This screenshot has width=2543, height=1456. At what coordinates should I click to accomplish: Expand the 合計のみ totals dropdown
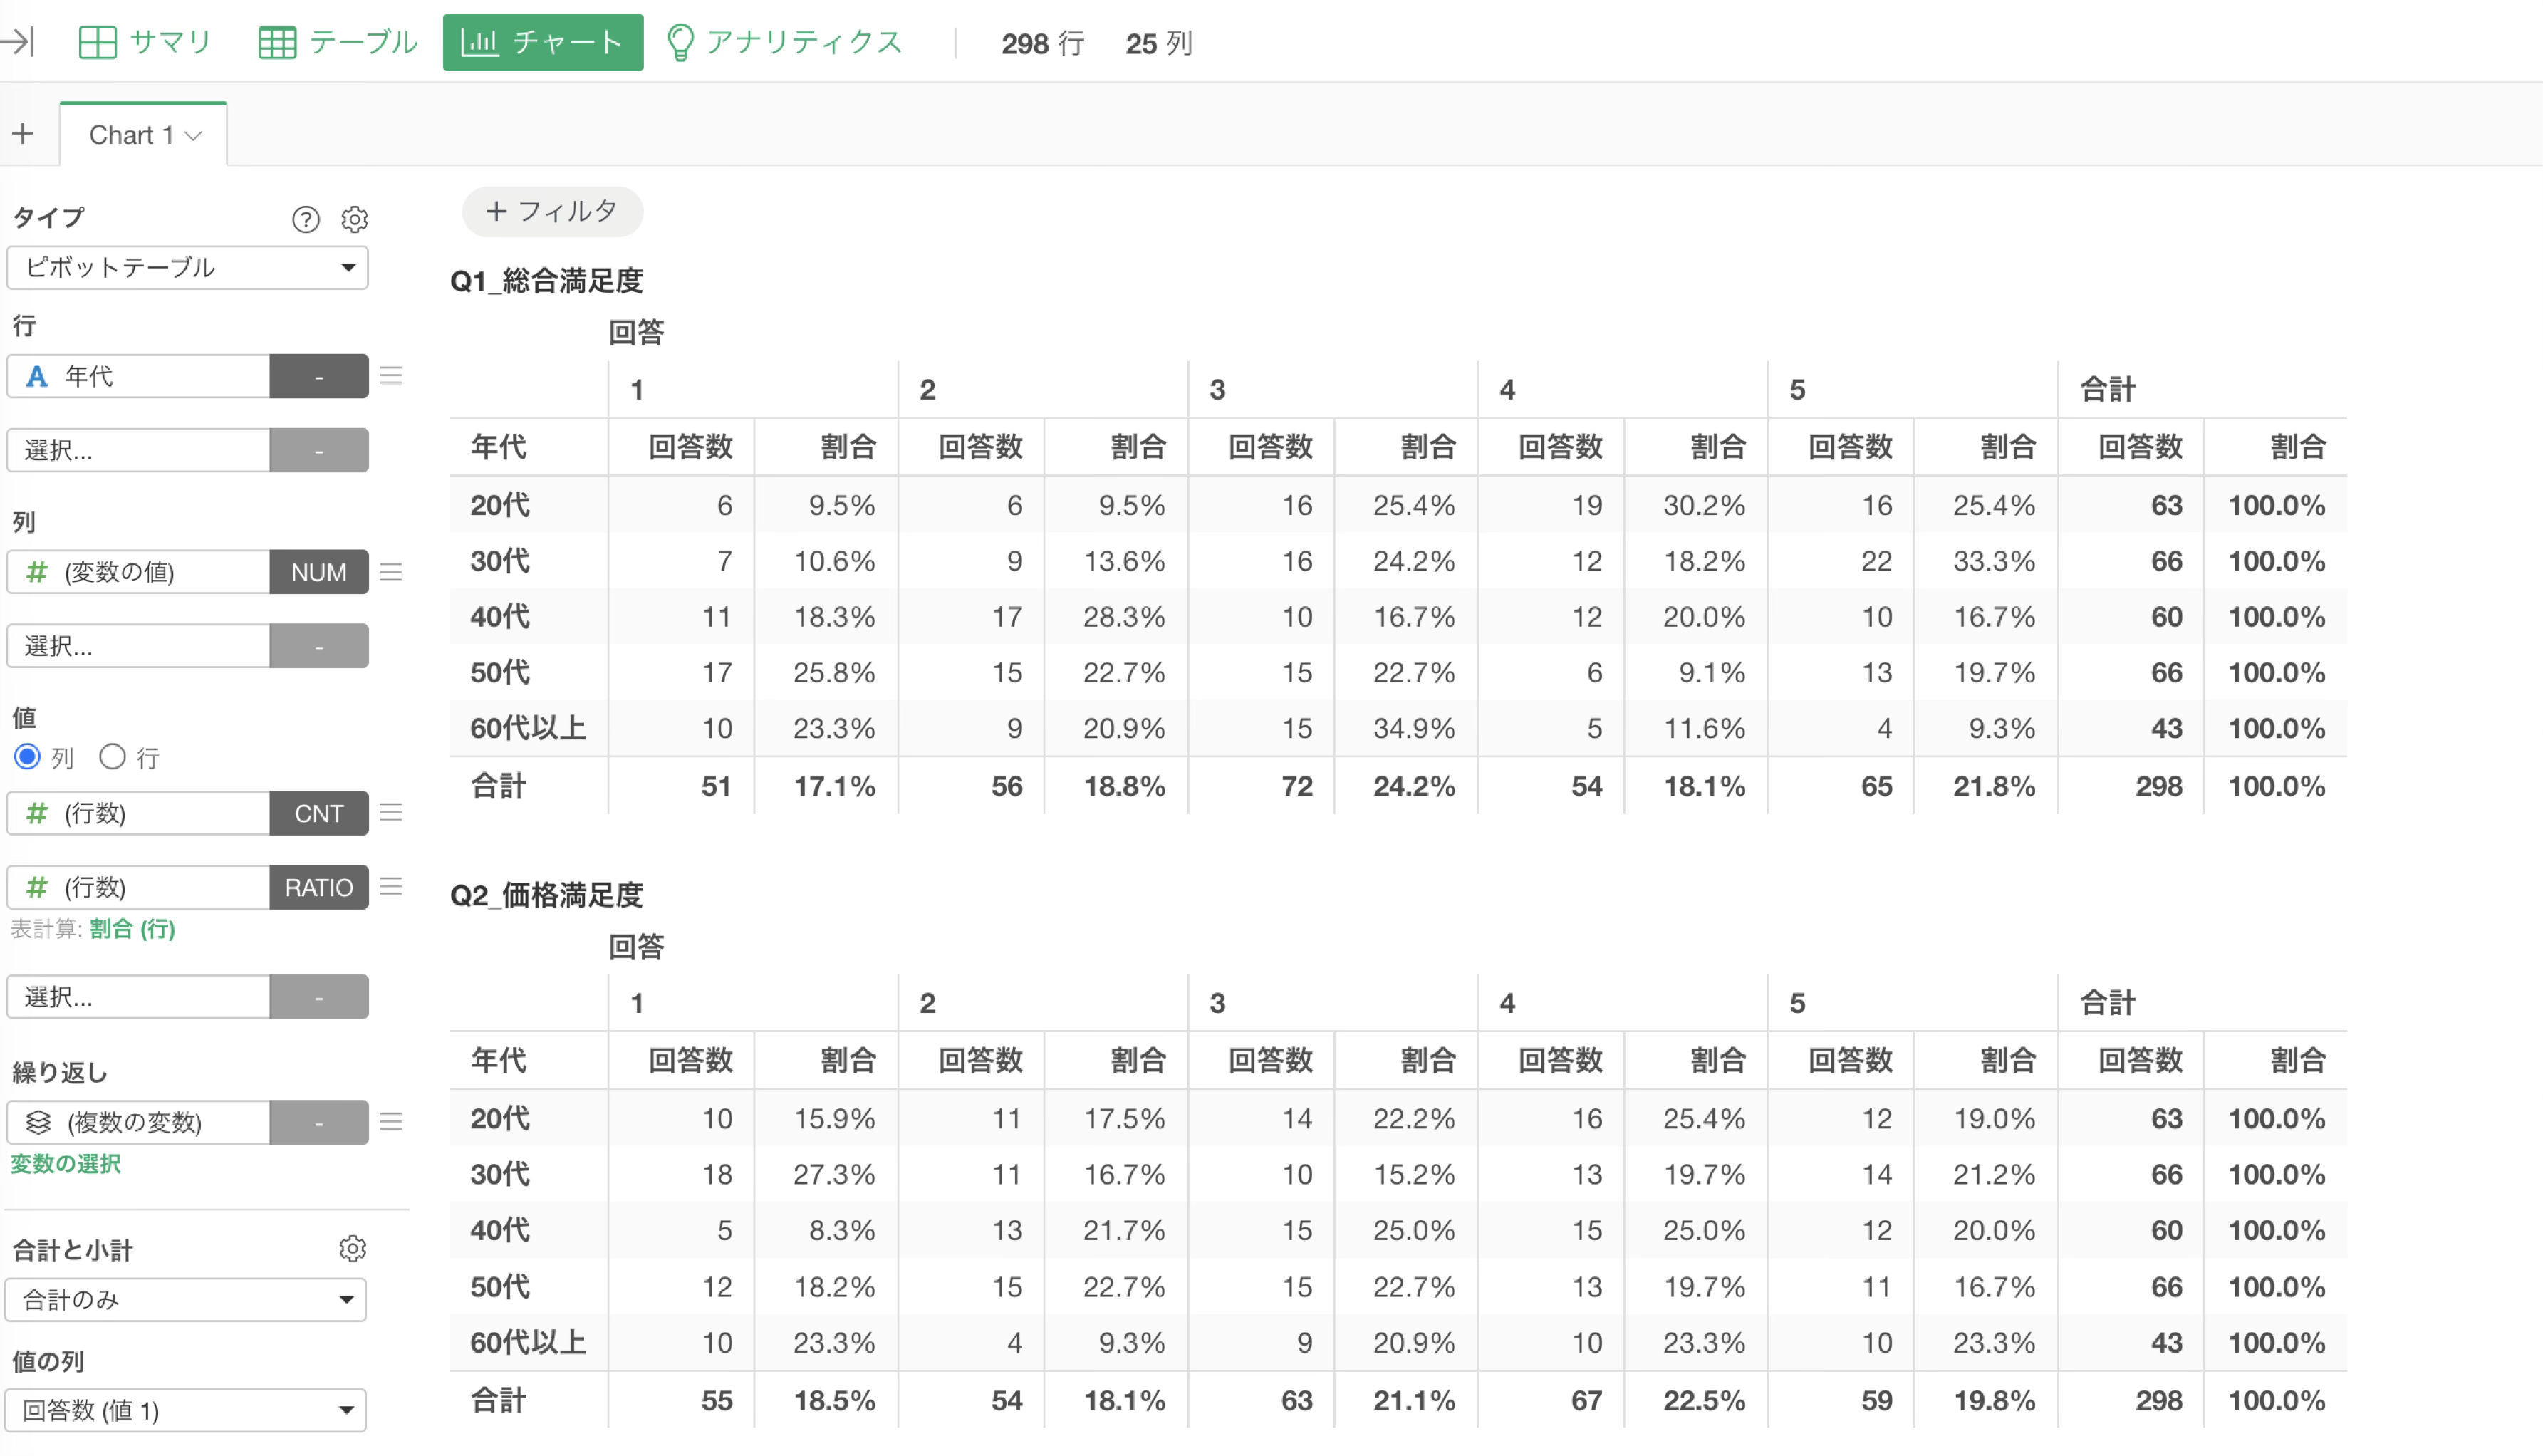point(186,1299)
